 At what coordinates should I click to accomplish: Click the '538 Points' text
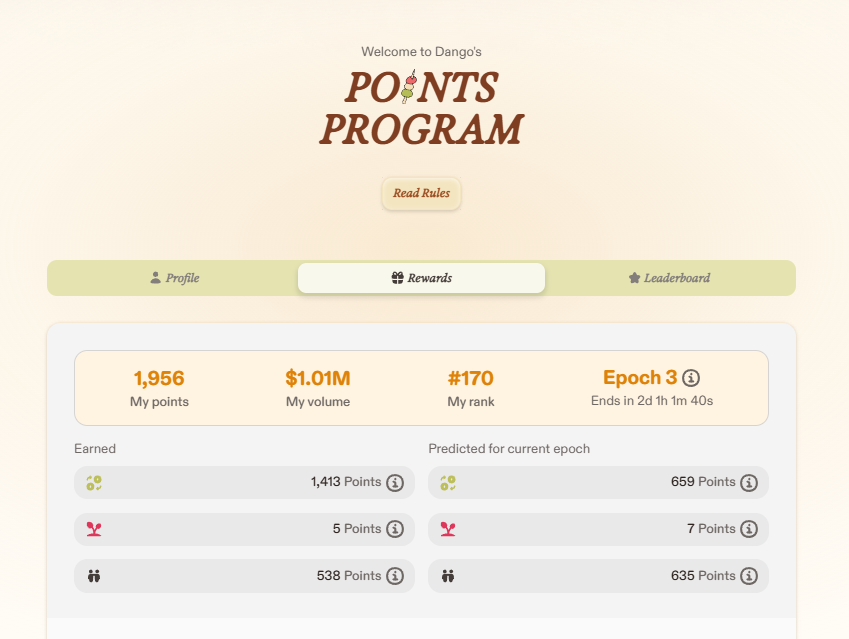(349, 575)
